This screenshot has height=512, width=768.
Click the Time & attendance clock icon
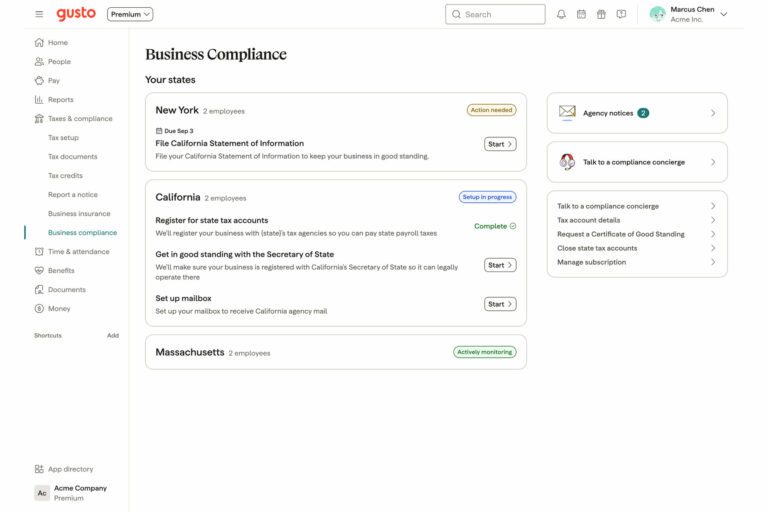point(39,251)
